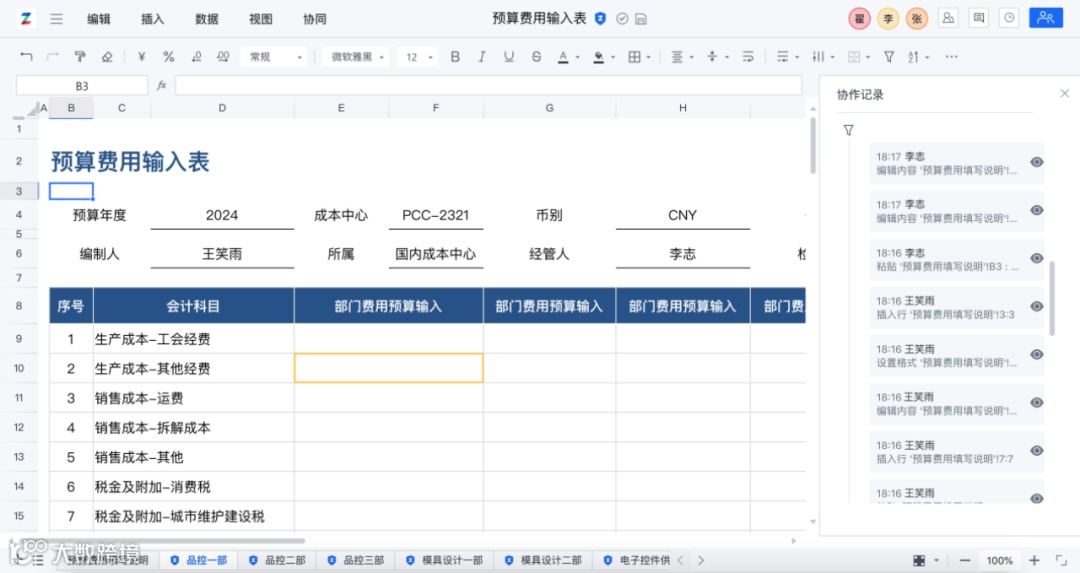Toggle eye on 18:16 李志 粘贴 record
This screenshot has height=573, width=1080.
click(1037, 259)
